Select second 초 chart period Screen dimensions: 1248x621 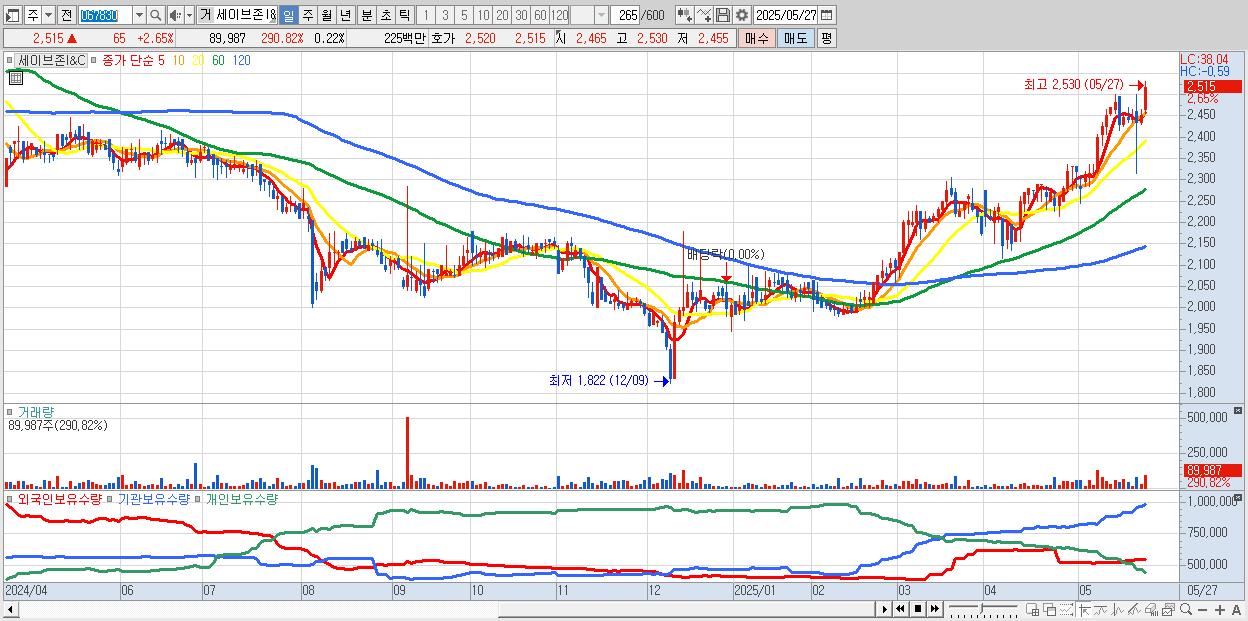tap(385, 15)
